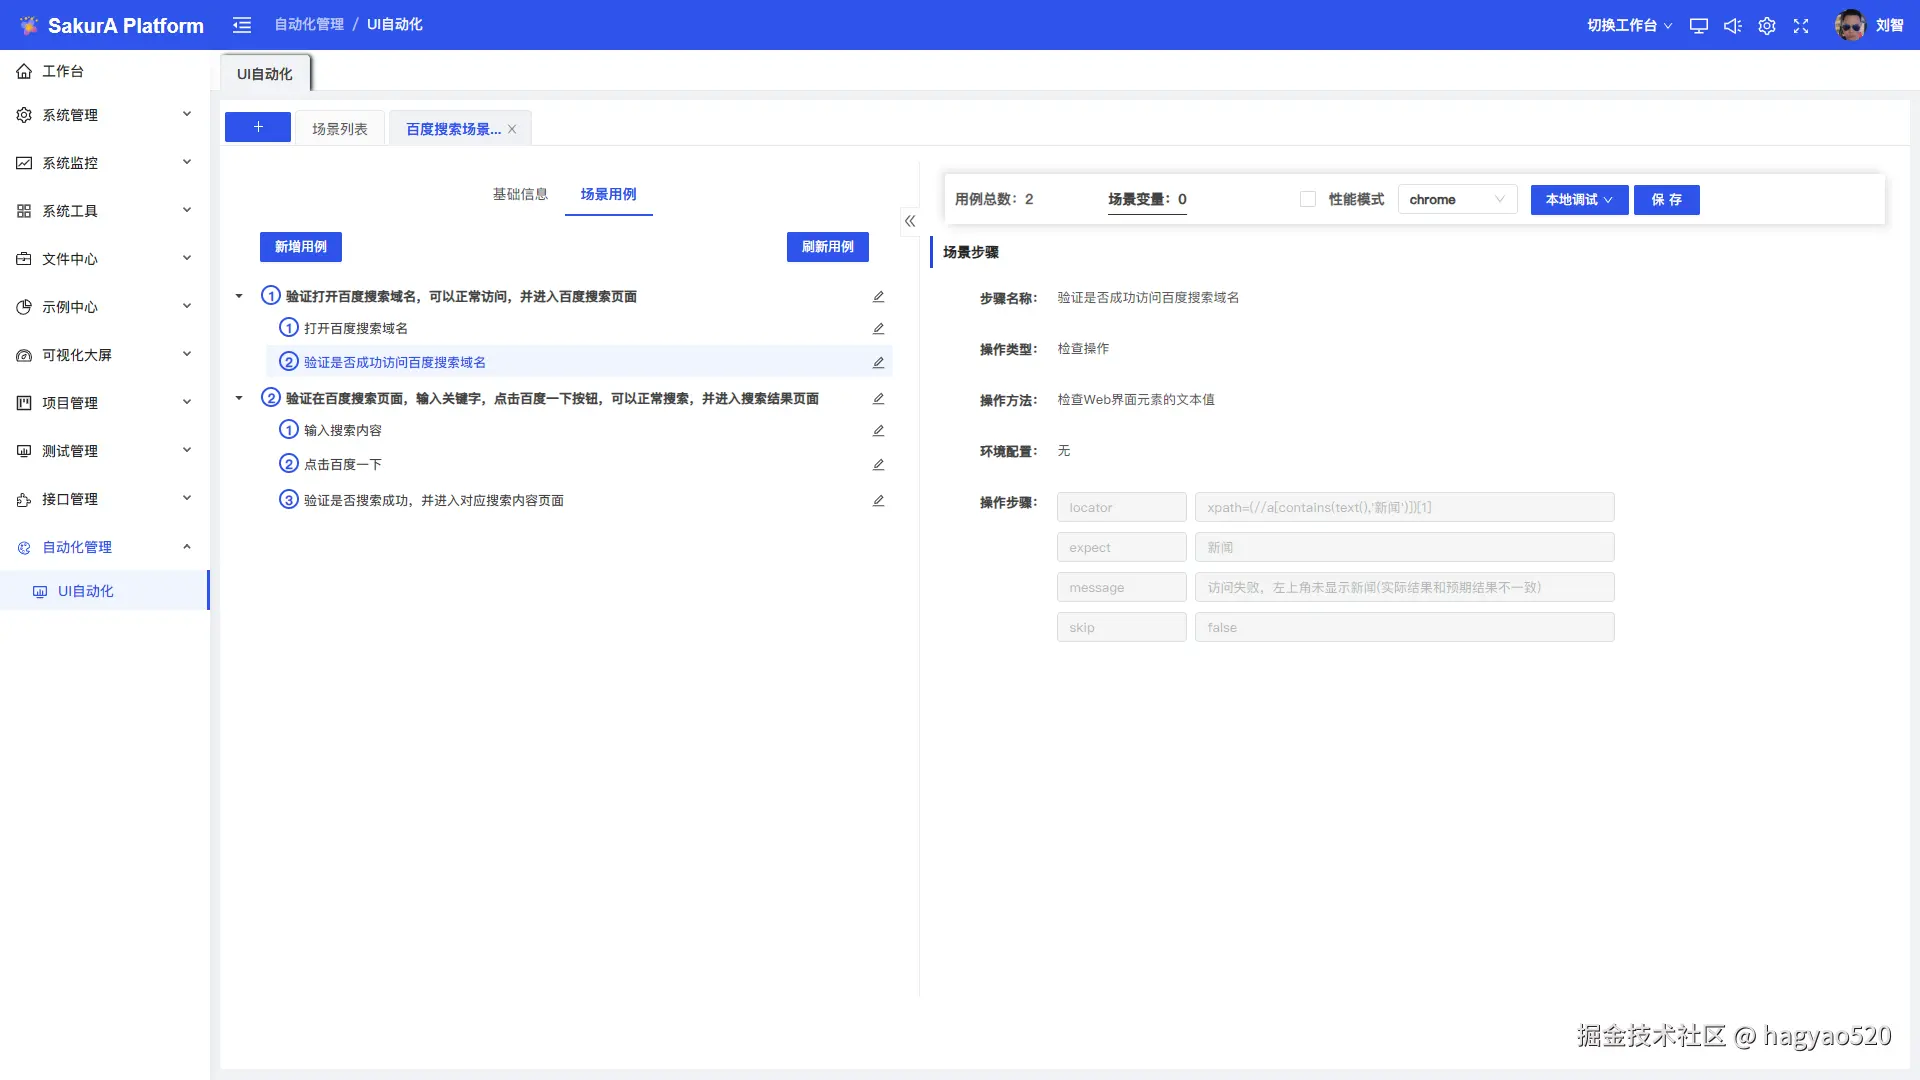Click the monitor screen icon in header

pyautogui.click(x=1698, y=26)
